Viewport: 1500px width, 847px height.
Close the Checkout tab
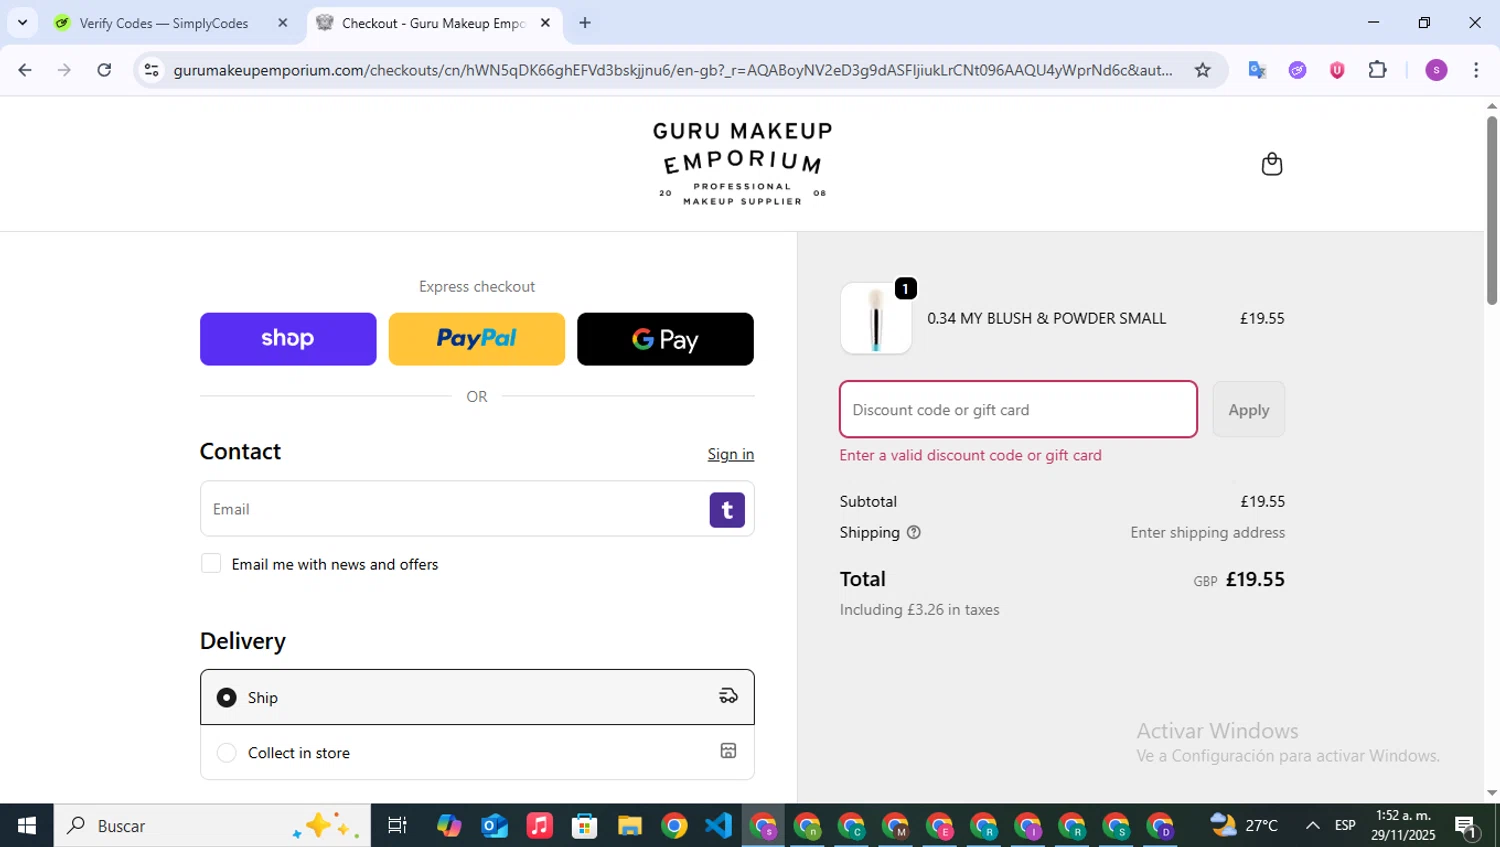click(545, 23)
